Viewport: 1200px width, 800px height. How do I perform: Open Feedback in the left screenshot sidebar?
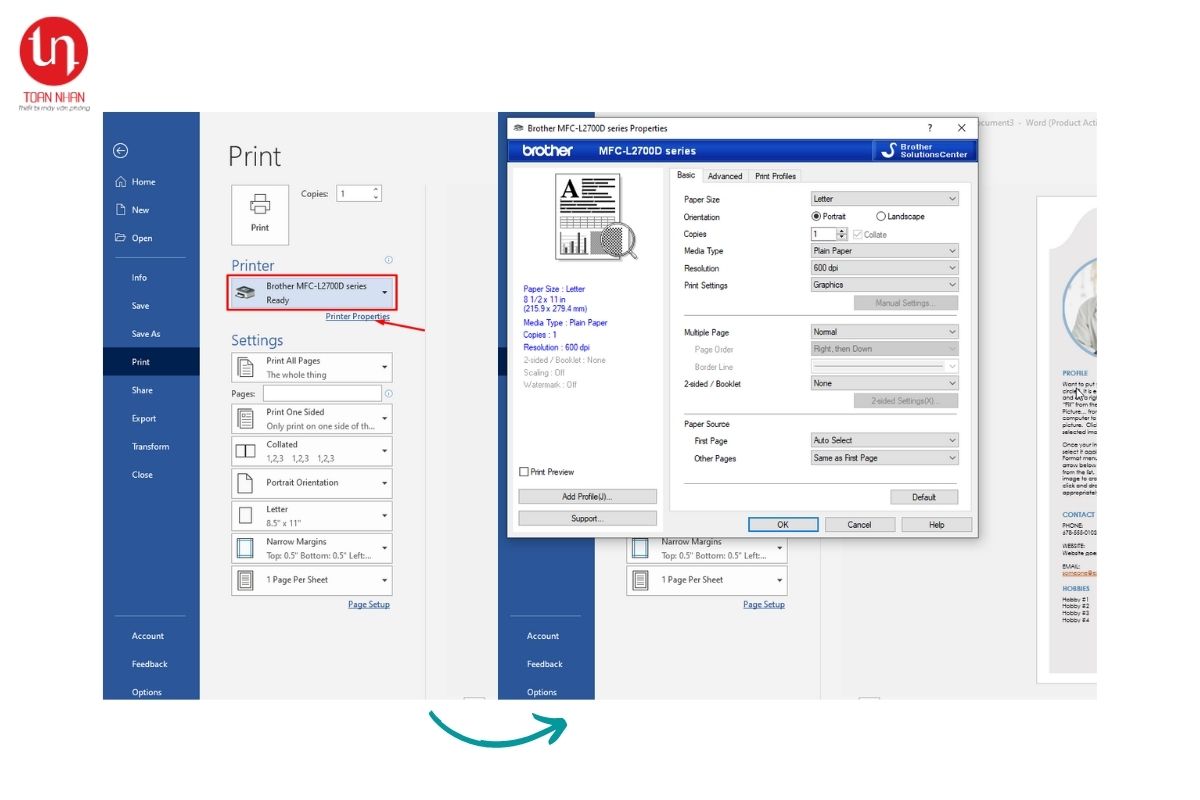[150, 664]
